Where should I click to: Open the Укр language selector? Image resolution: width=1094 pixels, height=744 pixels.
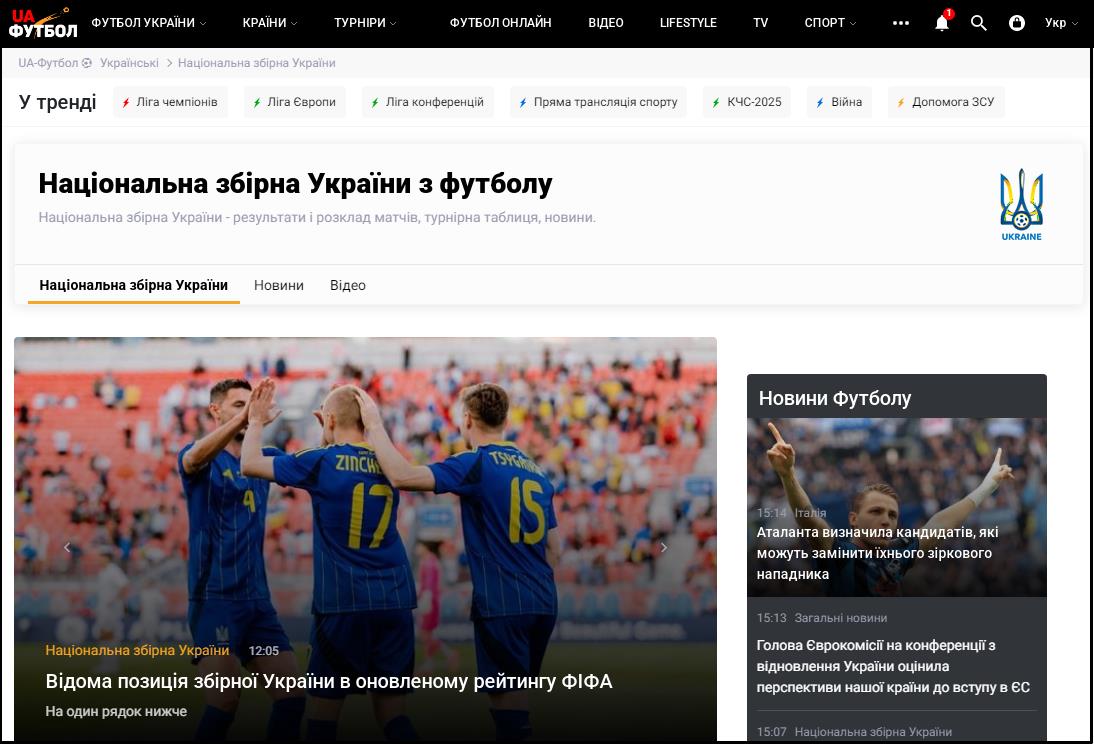point(1061,23)
